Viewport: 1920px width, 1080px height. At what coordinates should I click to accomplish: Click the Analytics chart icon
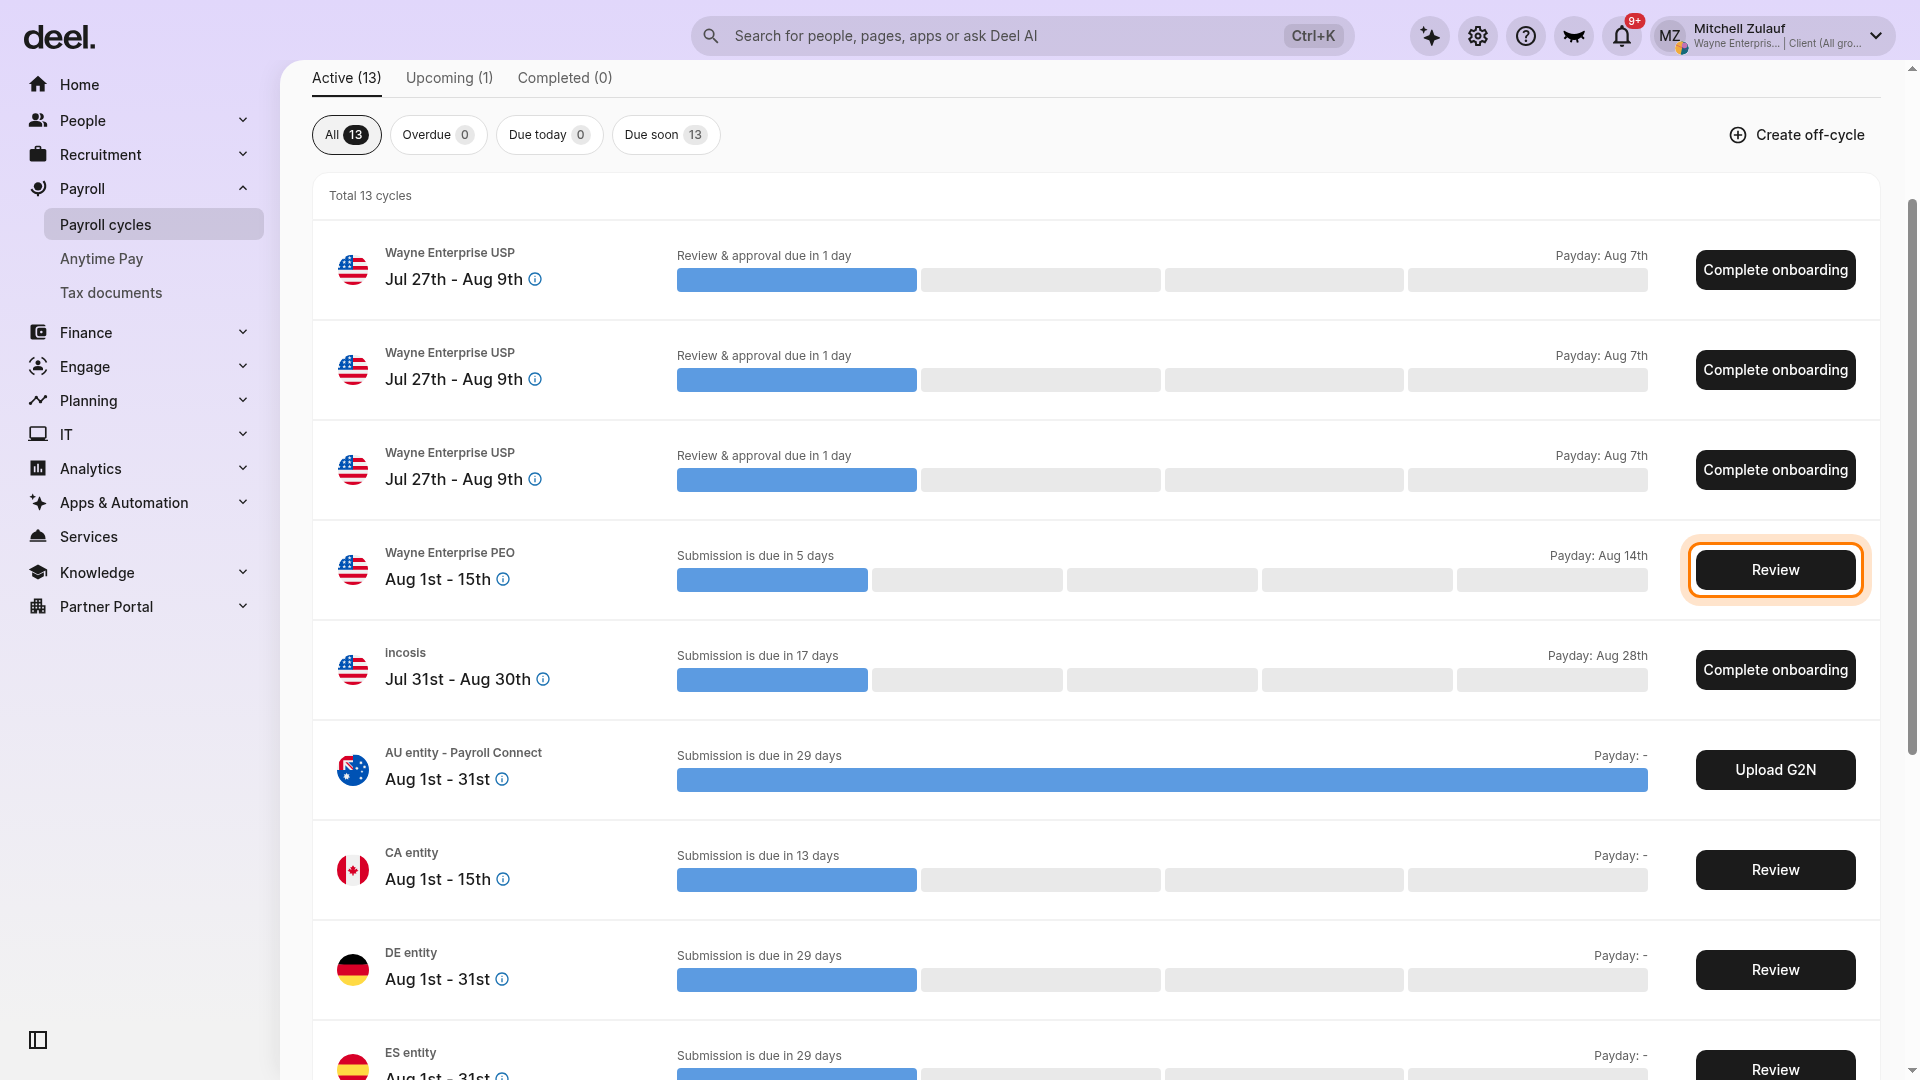38,469
